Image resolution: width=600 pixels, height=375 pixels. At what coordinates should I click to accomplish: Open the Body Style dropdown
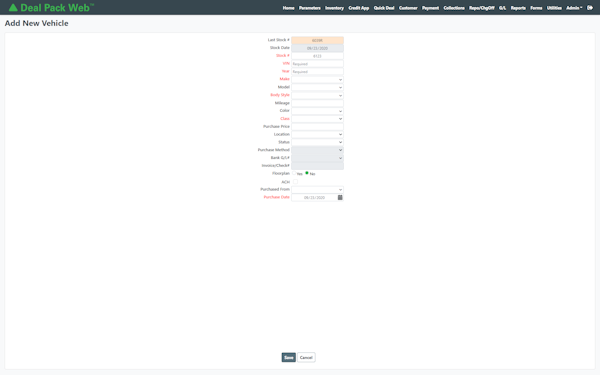click(317, 95)
